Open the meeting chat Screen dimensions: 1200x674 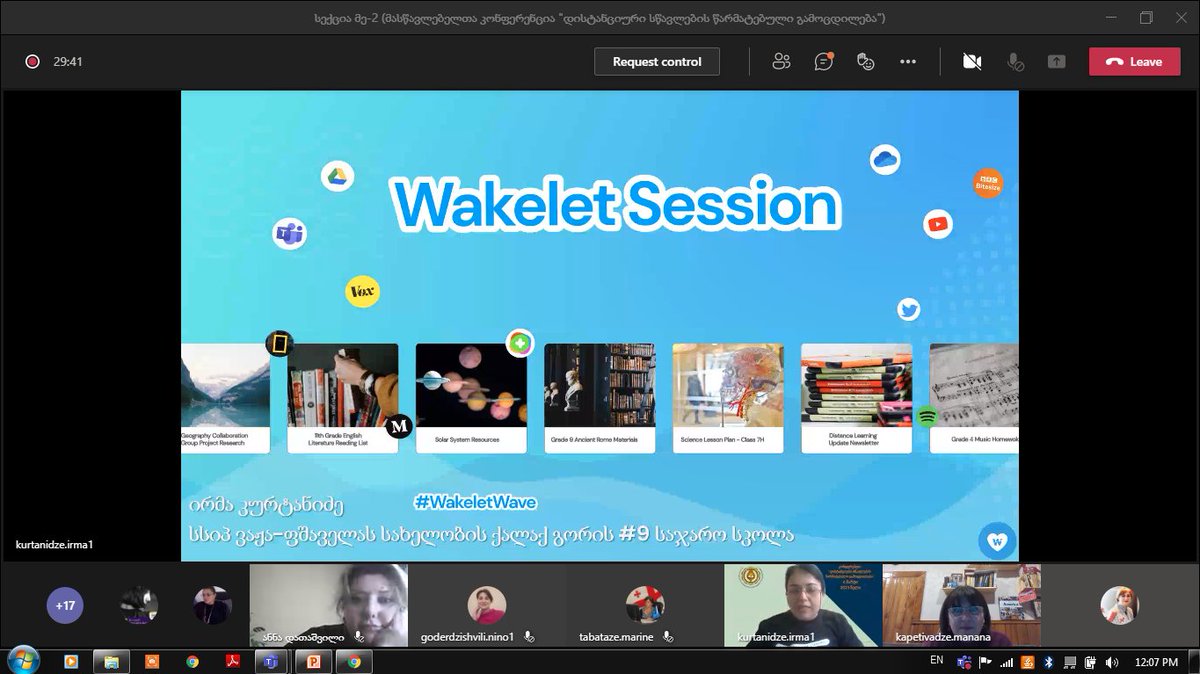point(823,61)
